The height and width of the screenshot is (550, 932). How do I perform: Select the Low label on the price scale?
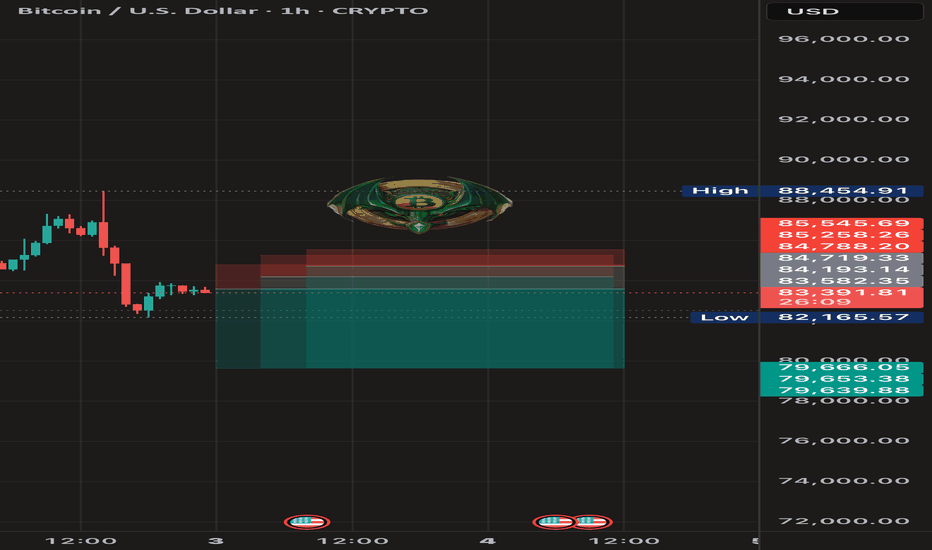click(725, 318)
